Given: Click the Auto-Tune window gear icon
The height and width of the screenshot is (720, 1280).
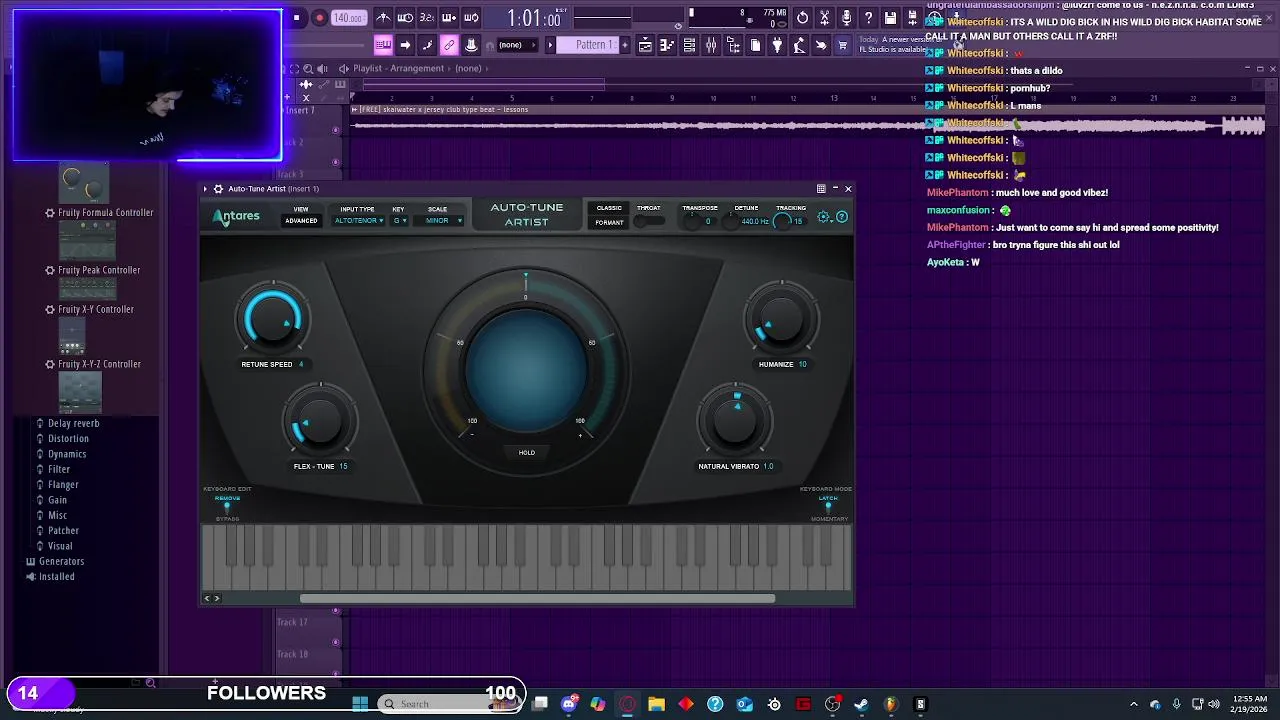Looking at the screenshot, I should 219,189.
